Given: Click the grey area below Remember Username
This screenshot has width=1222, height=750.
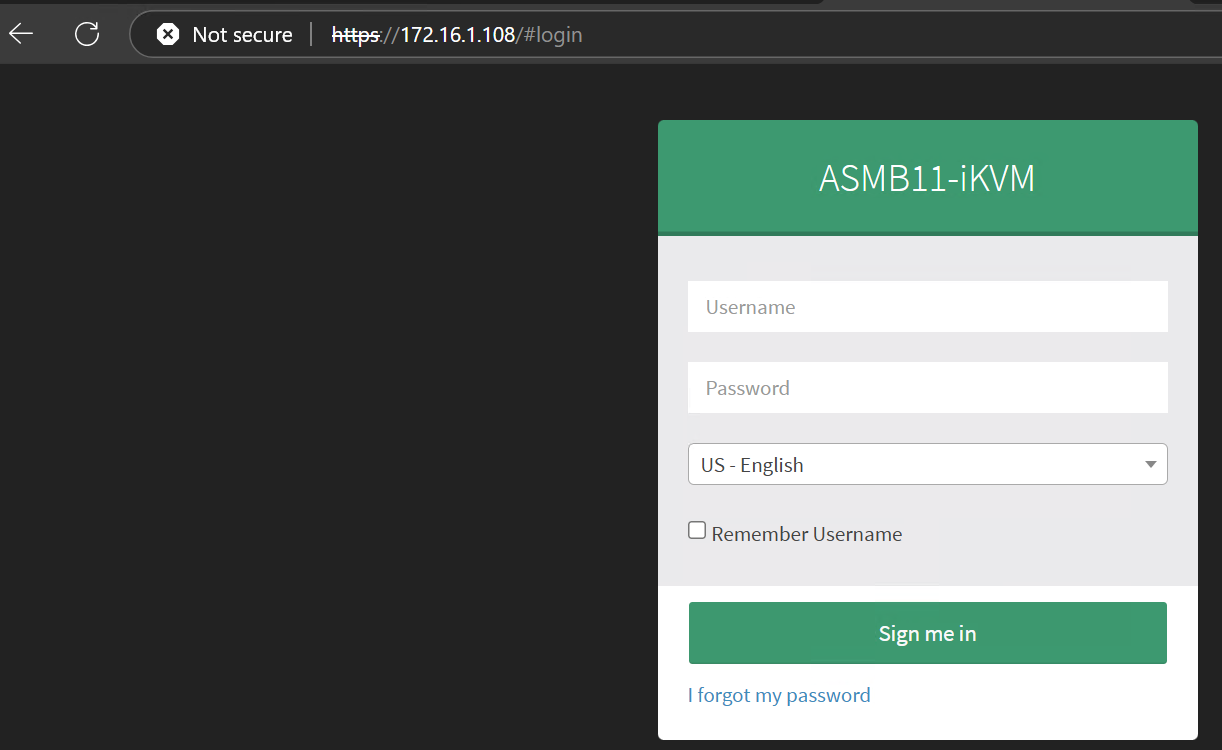Looking at the screenshot, I should [927, 565].
